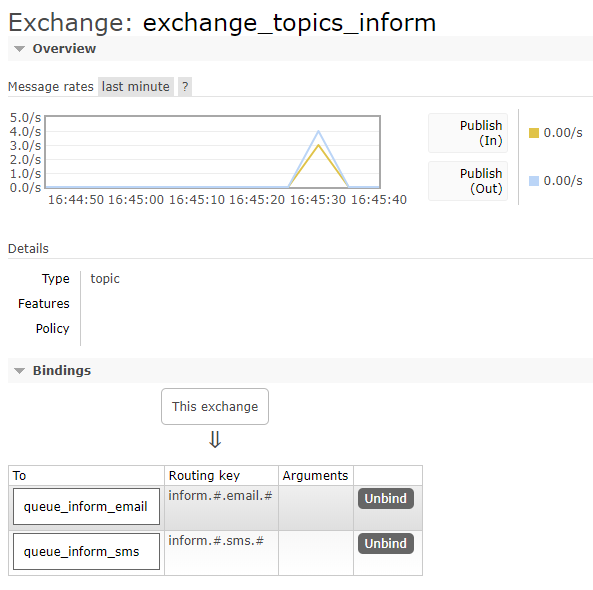Click the 'This exchange' box
593x590 pixels.
[x=215, y=407]
